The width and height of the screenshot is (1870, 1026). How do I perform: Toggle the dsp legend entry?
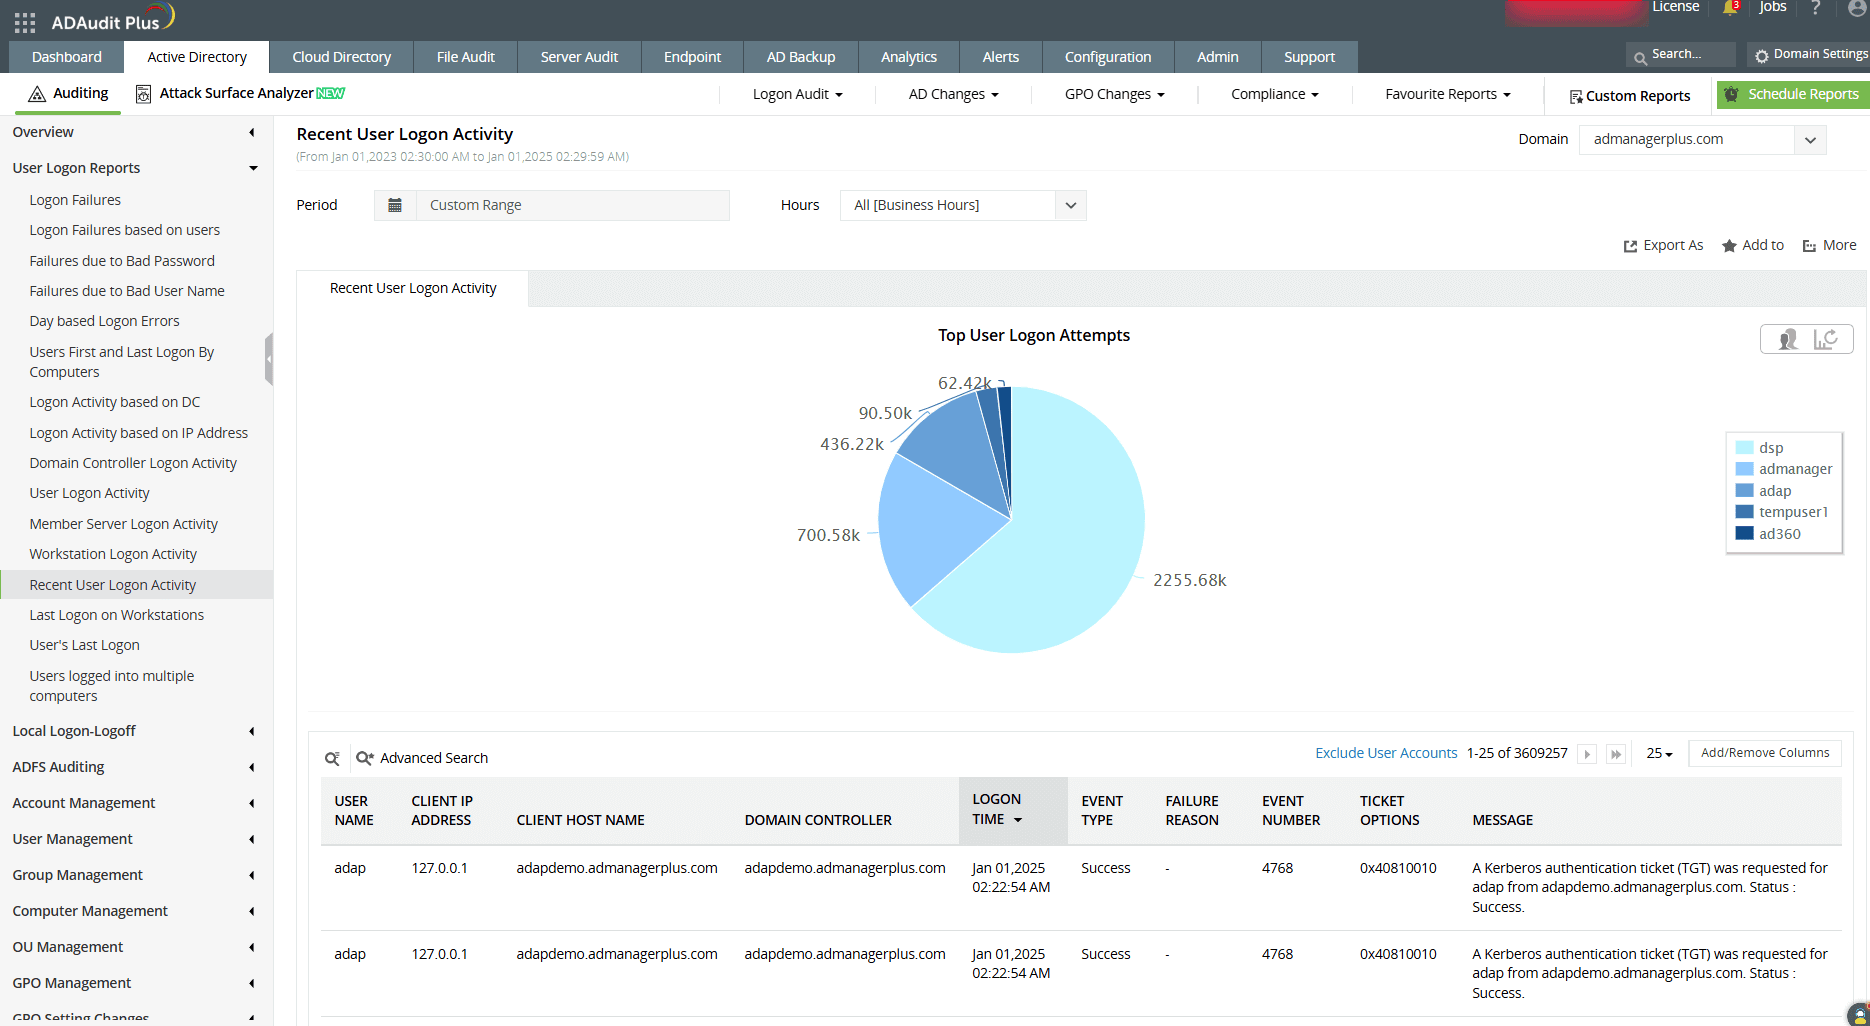point(1770,447)
